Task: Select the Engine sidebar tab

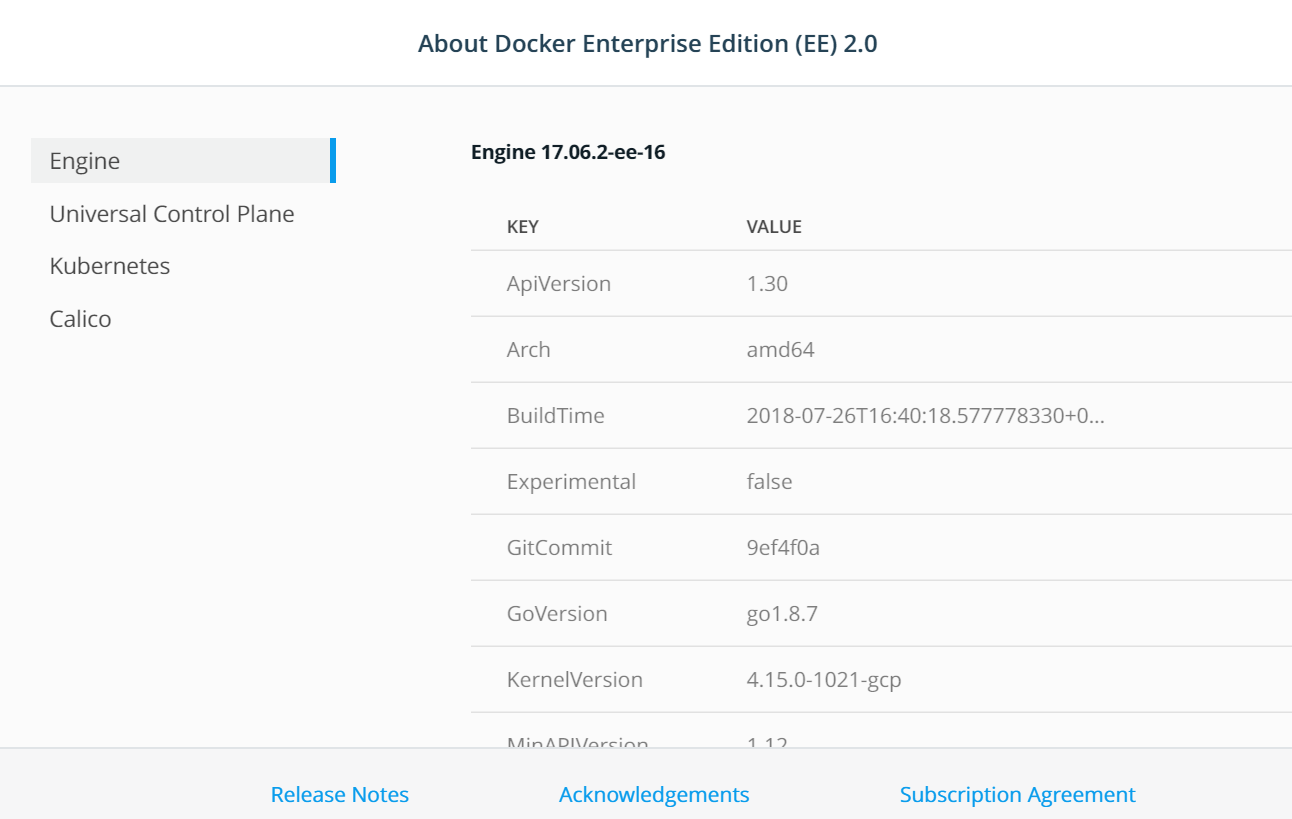Action: [x=85, y=161]
